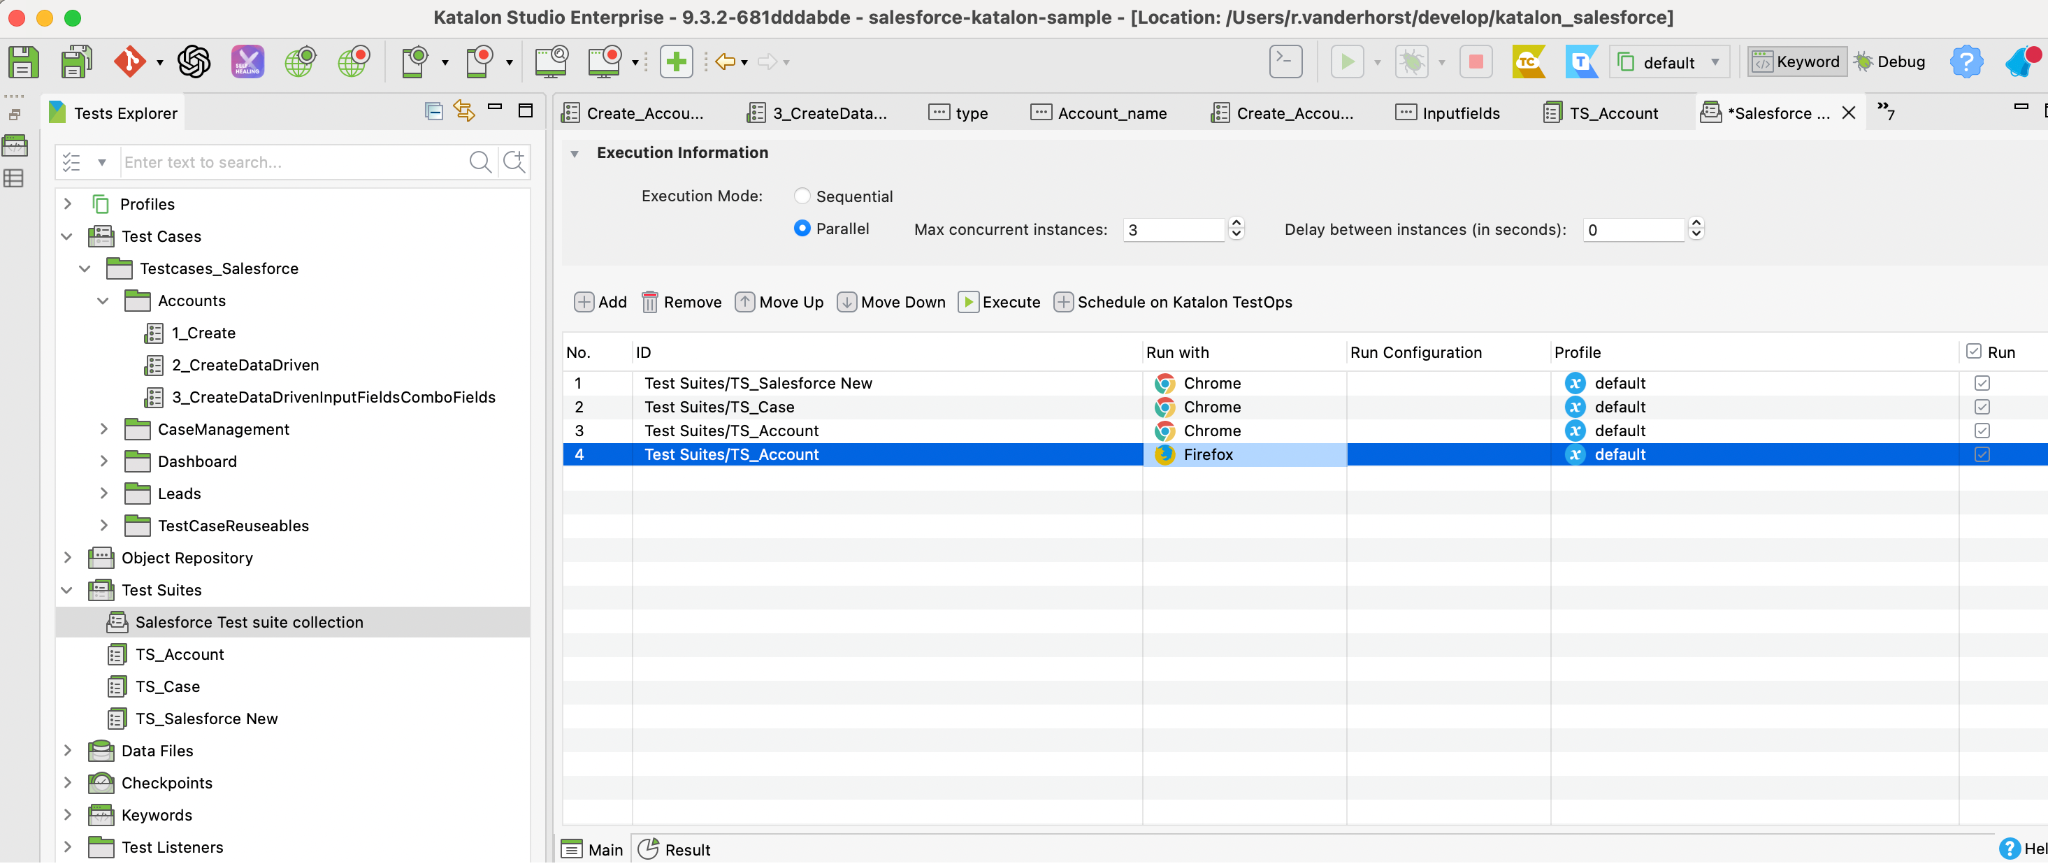Open the Result tab at bottom
The image size is (2048, 863).
coord(676,850)
